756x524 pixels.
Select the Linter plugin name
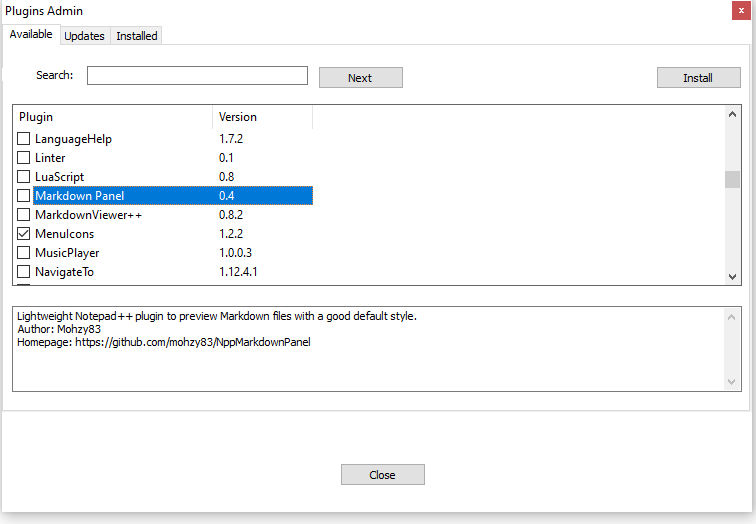click(50, 158)
